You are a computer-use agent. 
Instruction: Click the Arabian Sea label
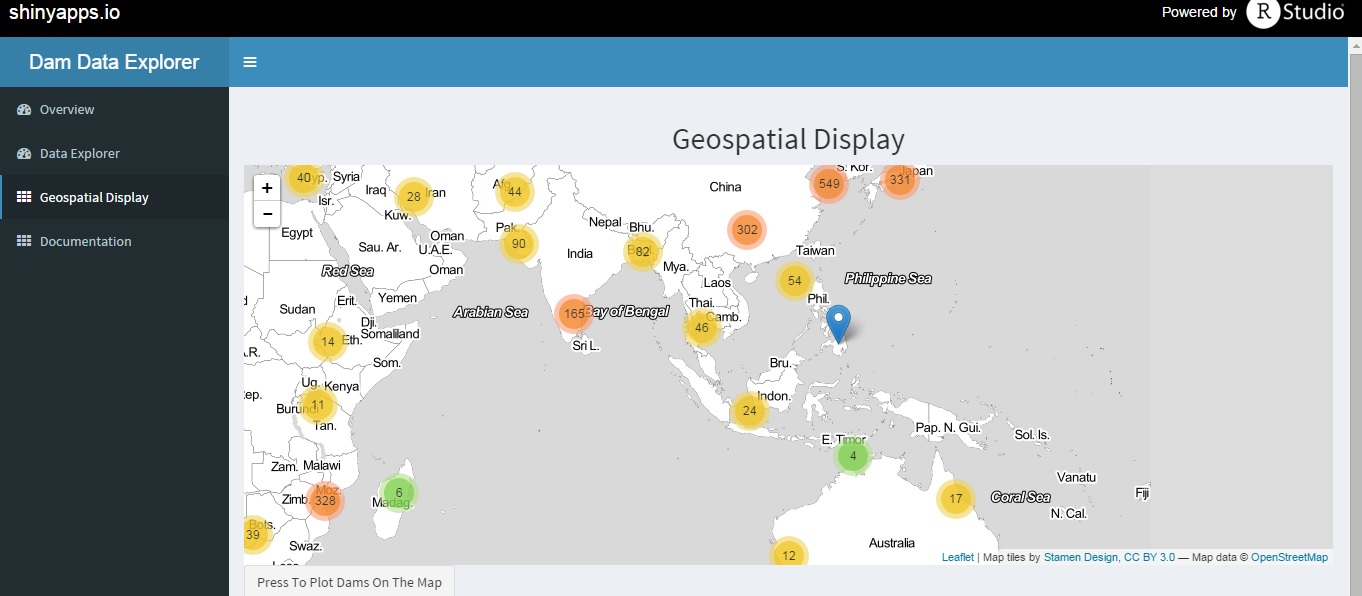(x=490, y=312)
